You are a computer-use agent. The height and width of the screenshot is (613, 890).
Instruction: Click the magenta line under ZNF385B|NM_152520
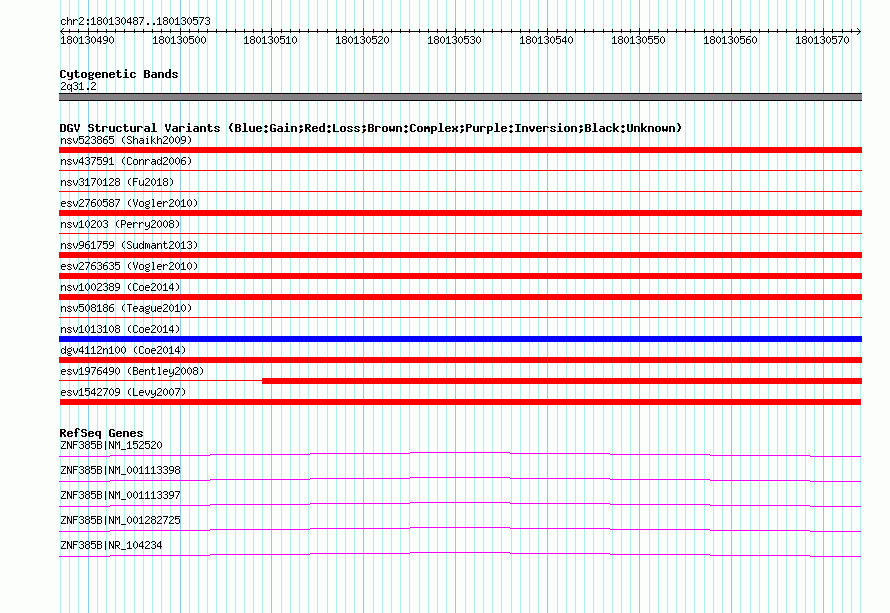460,454
